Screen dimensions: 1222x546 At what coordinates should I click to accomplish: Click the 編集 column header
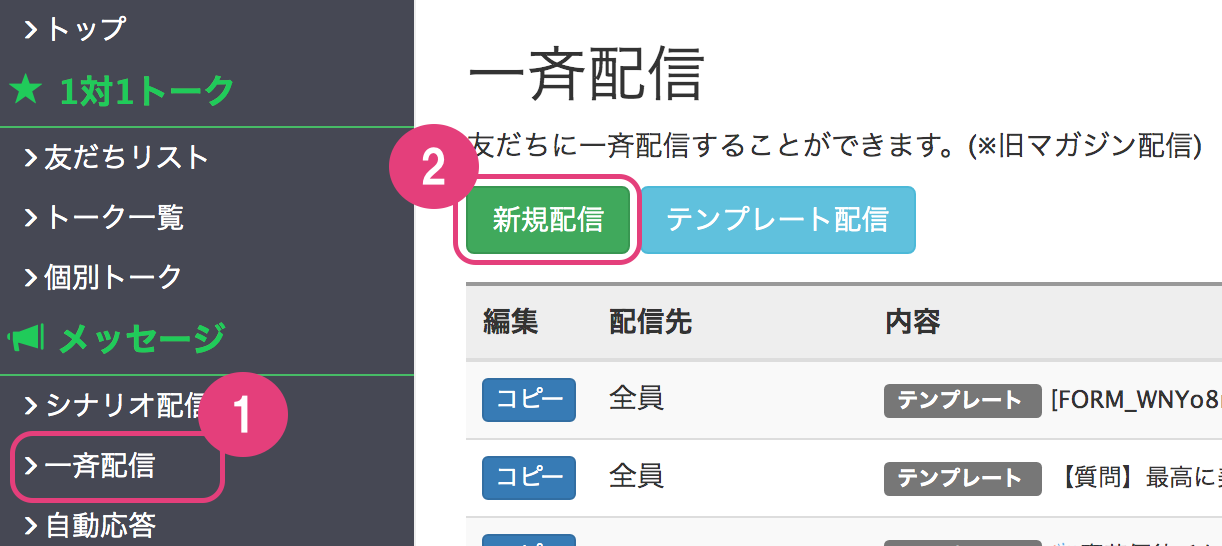pos(510,321)
